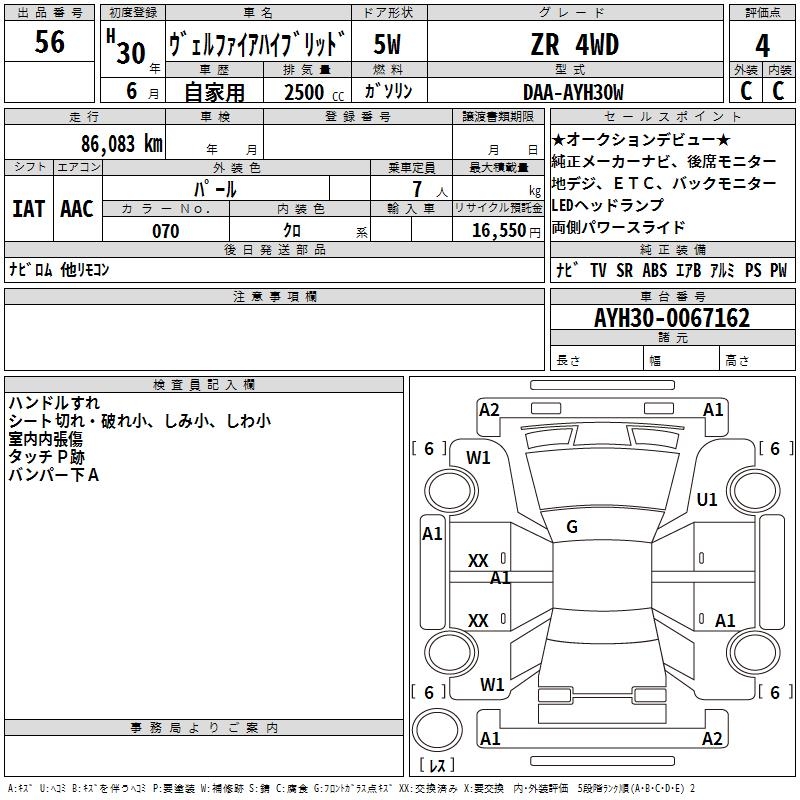Click the LEDヘッドランプ sales point
Screen dimensions: 800x800
point(608,205)
